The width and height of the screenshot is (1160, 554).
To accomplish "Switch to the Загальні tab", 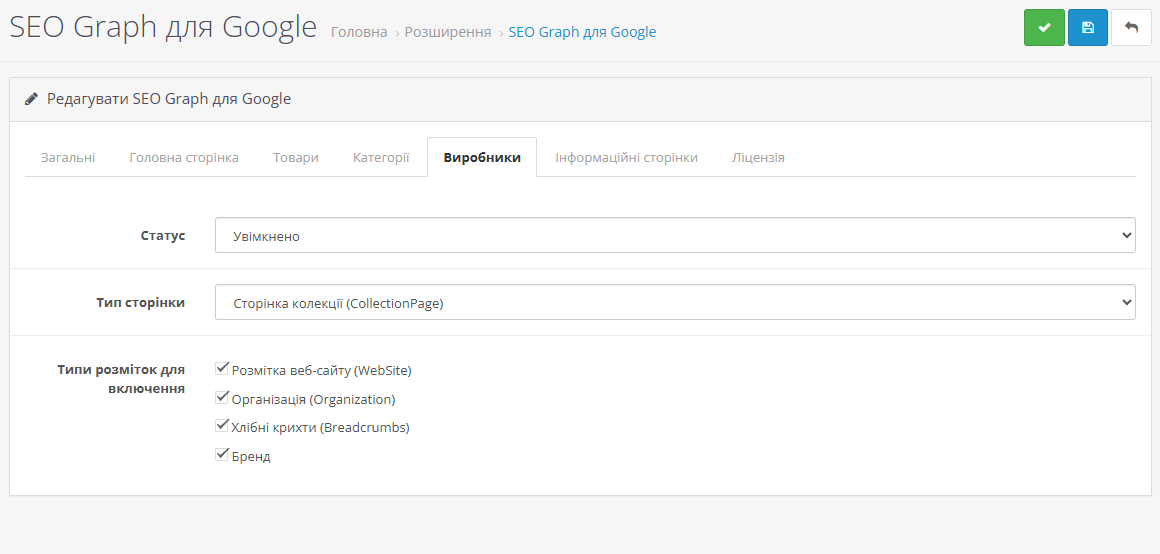I will click(68, 158).
